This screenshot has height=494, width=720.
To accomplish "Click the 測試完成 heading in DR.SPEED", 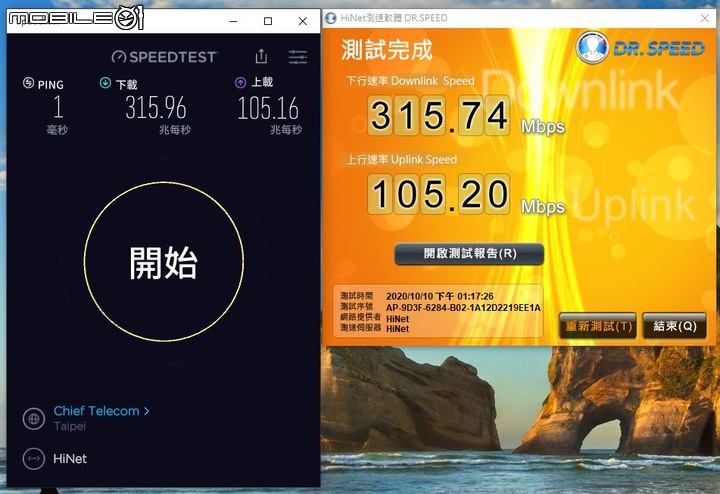I will pyautogui.click(x=387, y=50).
